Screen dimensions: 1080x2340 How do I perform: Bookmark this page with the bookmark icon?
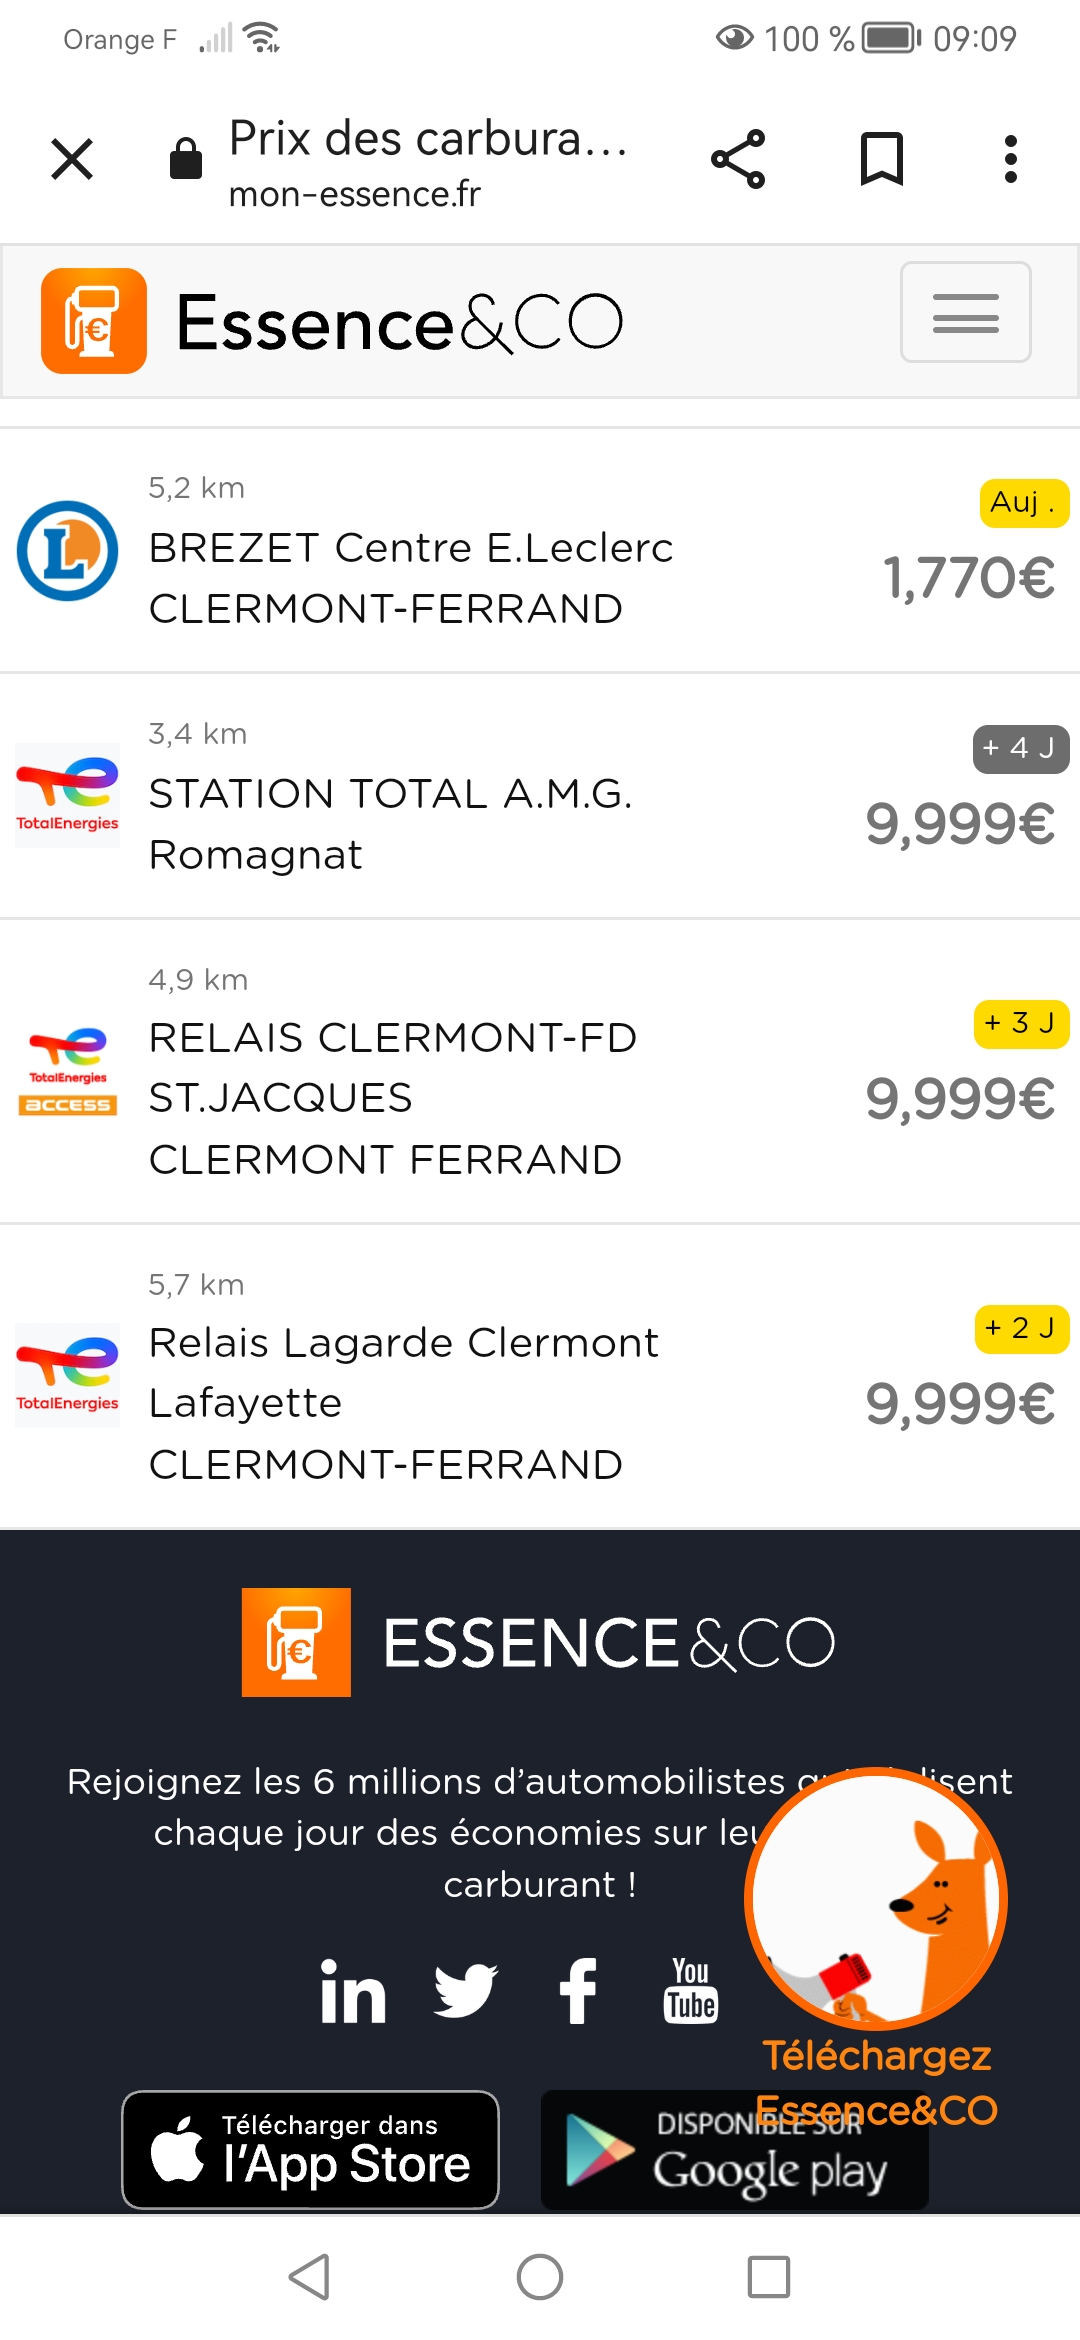tap(881, 159)
